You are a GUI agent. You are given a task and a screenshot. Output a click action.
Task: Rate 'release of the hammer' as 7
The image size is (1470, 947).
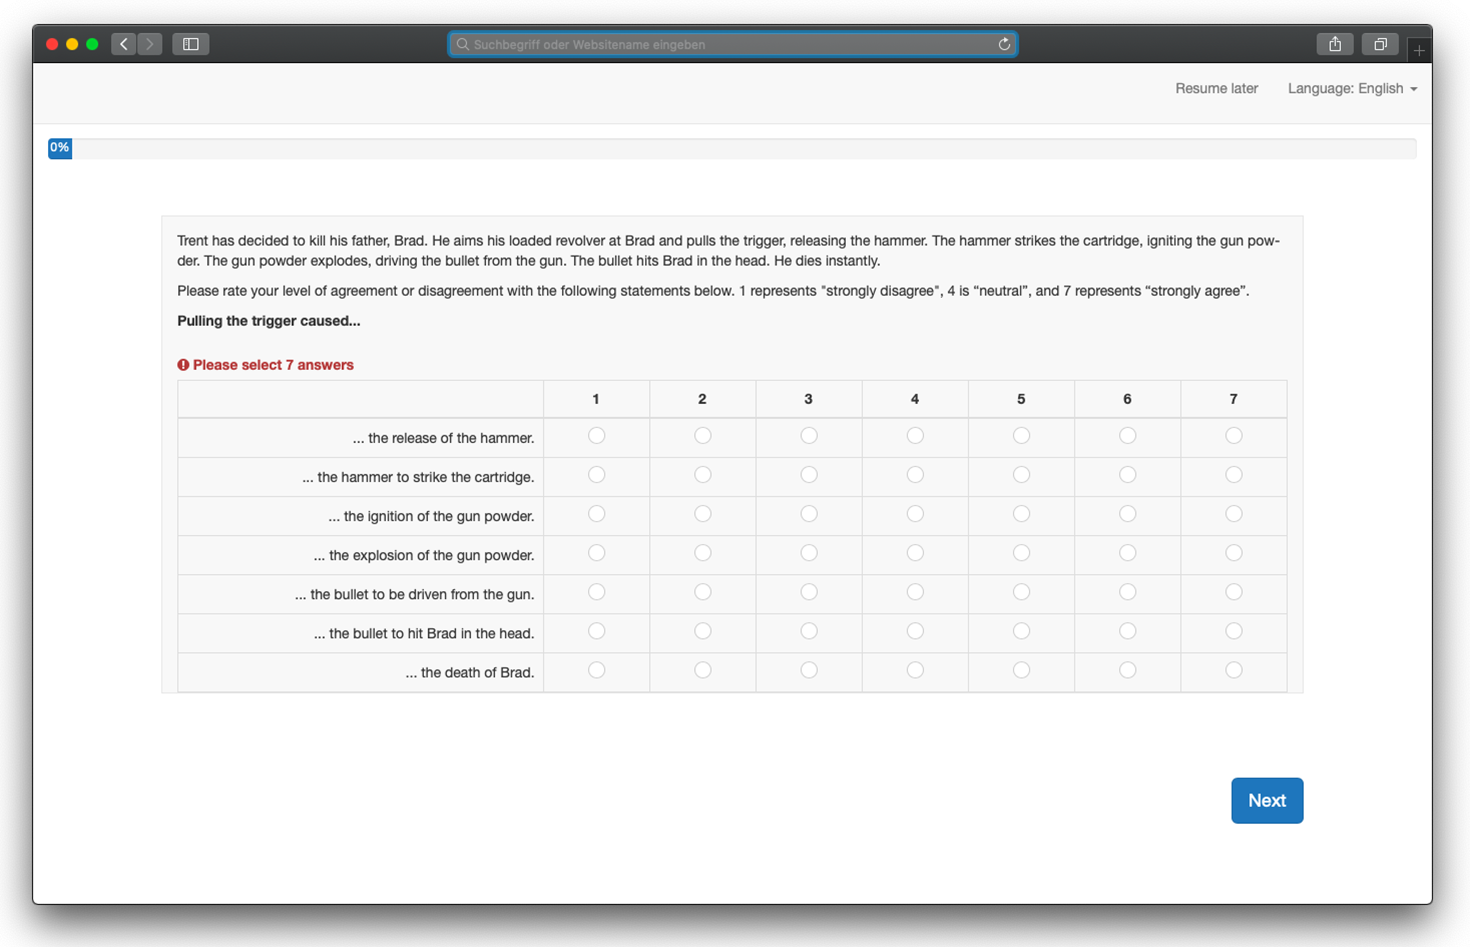click(1233, 436)
